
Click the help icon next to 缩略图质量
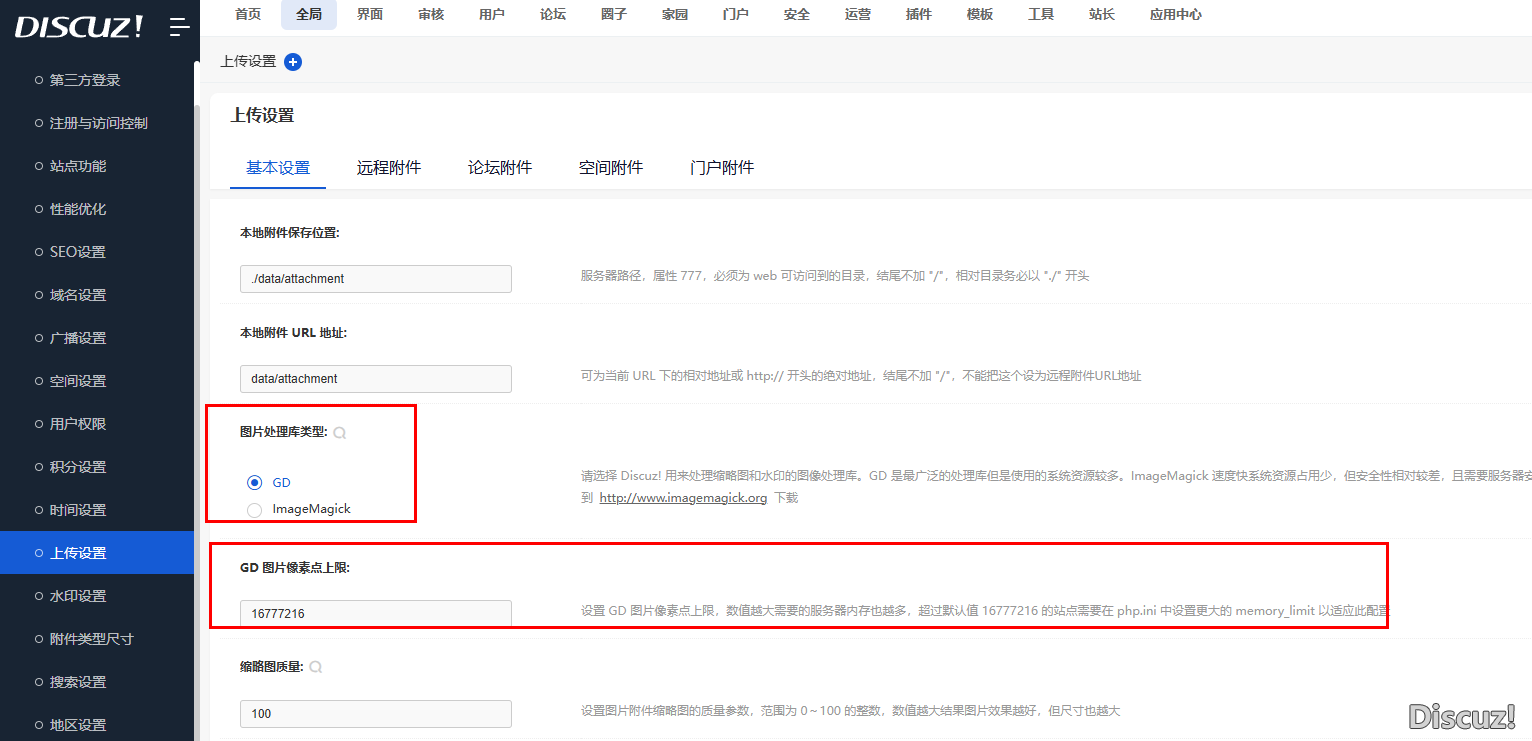tap(316, 667)
